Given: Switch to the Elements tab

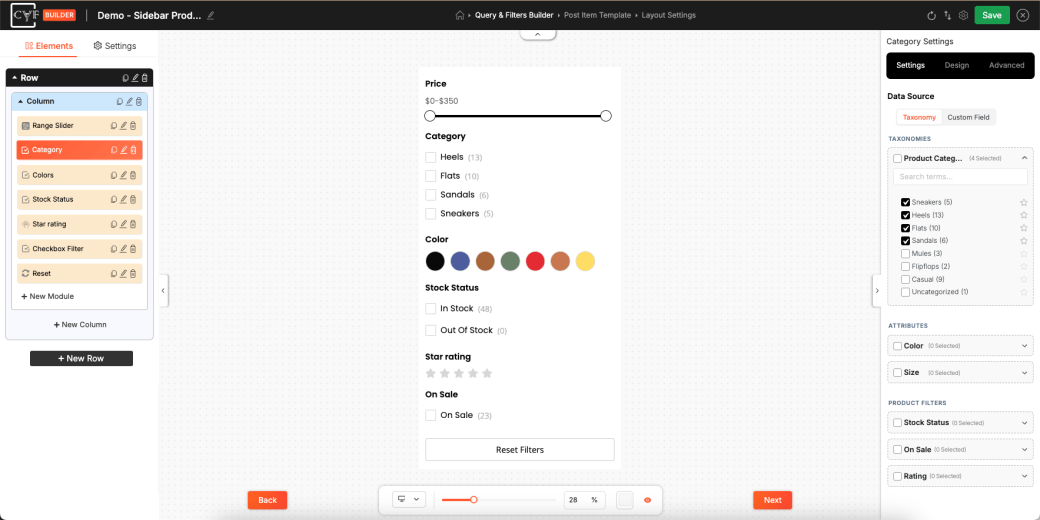Looking at the screenshot, I should 49,46.
